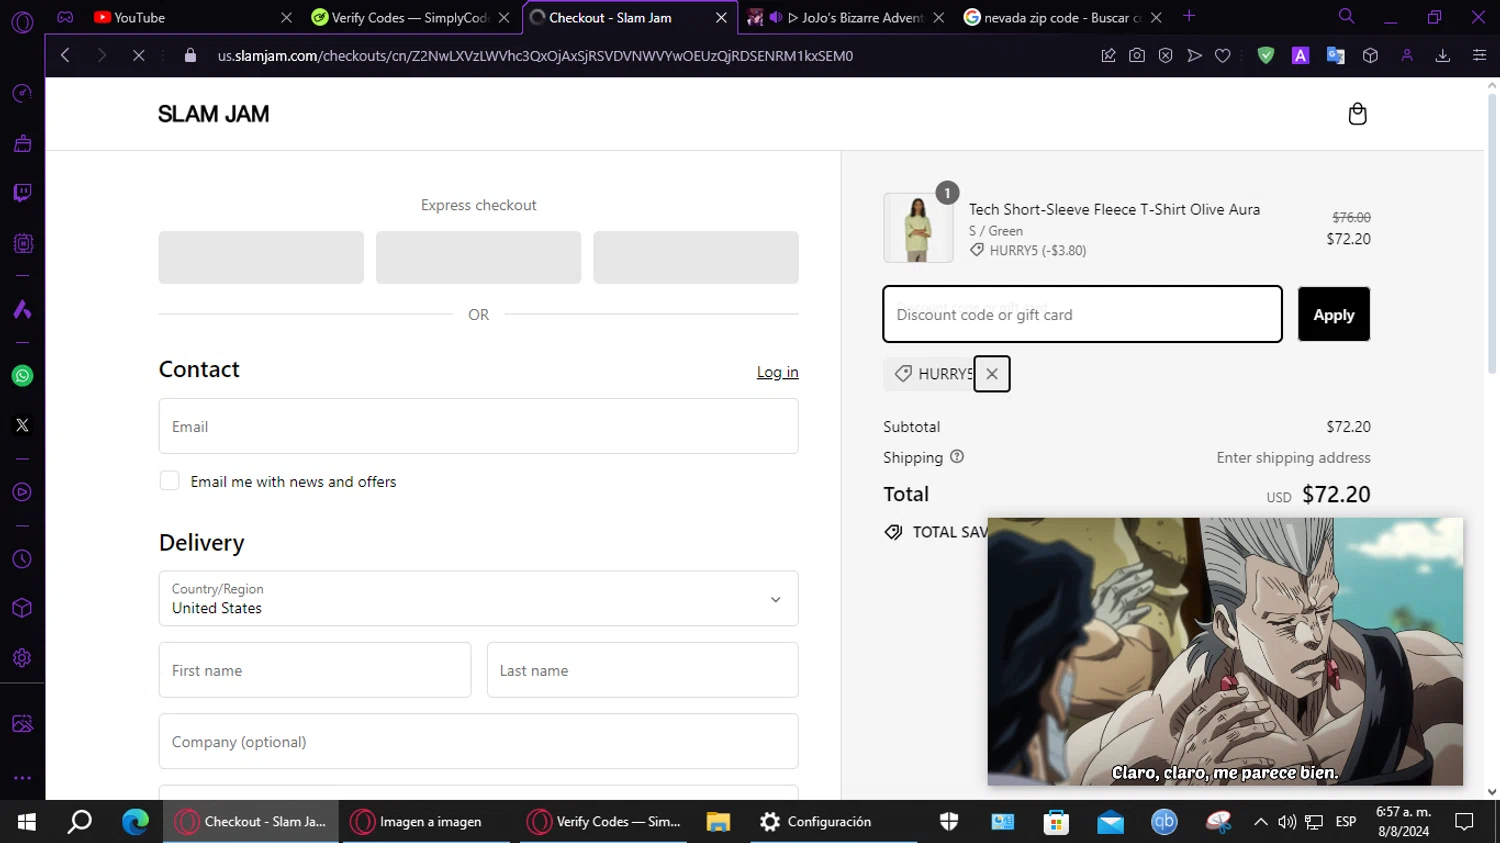Image resolution: width=1500 pixels, height=843 pixels.
Task: Open the Opera main menu logo
Action: [22, 22]
